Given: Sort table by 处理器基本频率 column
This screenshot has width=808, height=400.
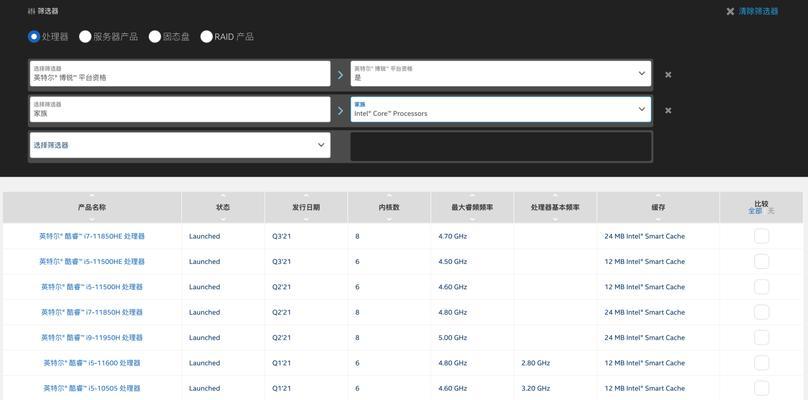Looking at the screenshot, I should pyautogui.click(x=555, y=207).
